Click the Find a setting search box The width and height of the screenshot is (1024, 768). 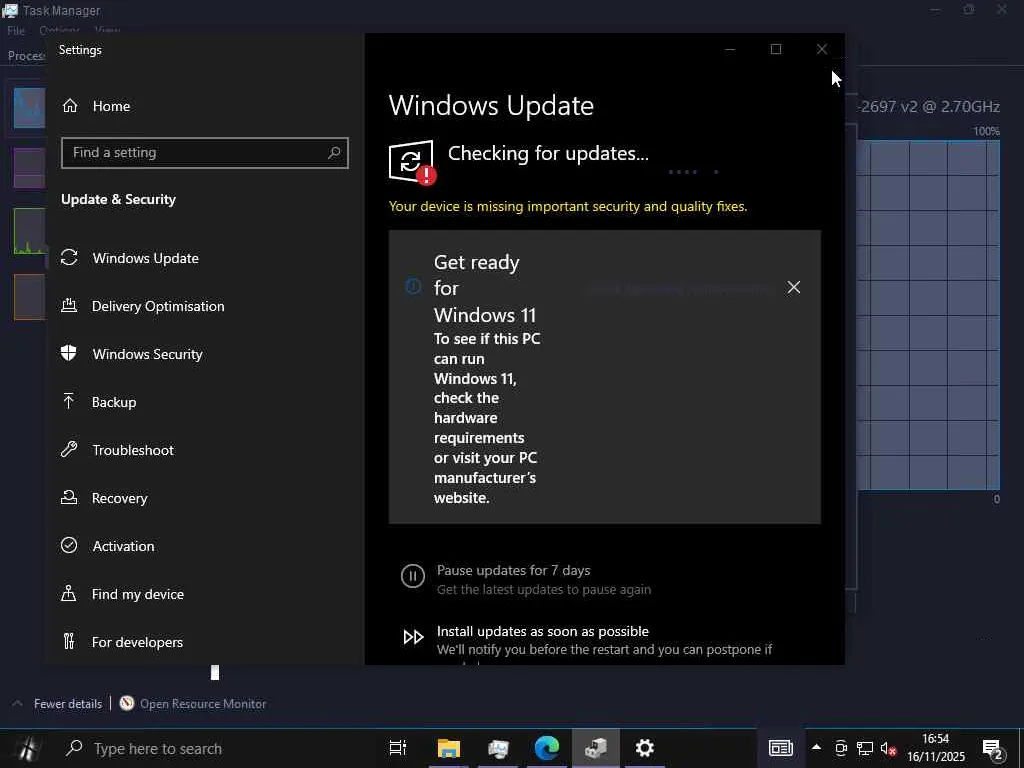click(x=204, y=153)
